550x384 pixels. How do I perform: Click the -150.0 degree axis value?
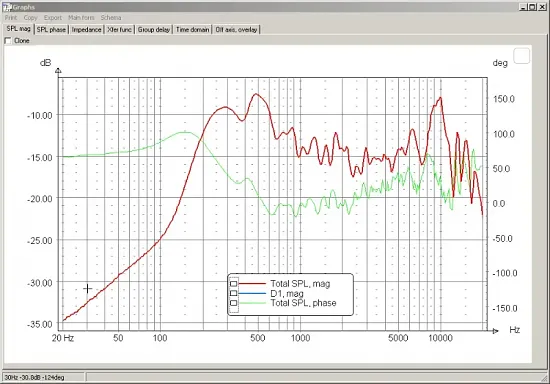[505, 309]
